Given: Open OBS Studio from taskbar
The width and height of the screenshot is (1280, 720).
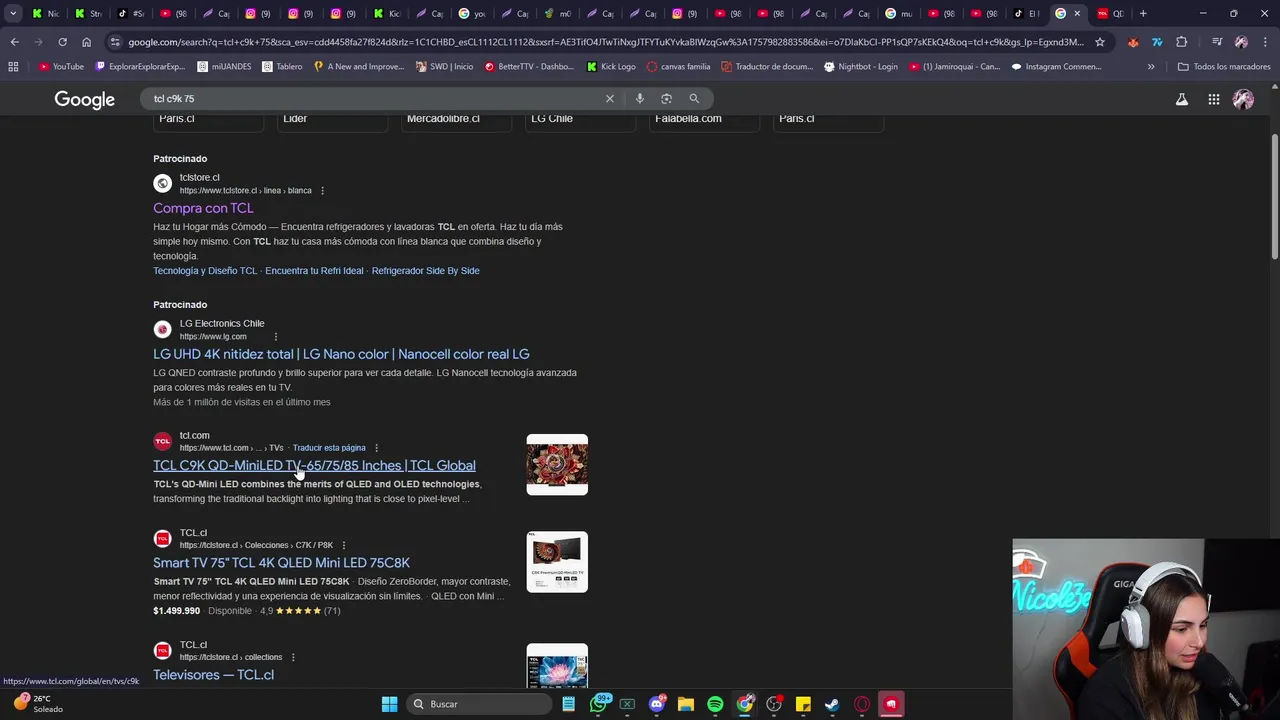Looking at the screenshot, I should tap(774, 704).
